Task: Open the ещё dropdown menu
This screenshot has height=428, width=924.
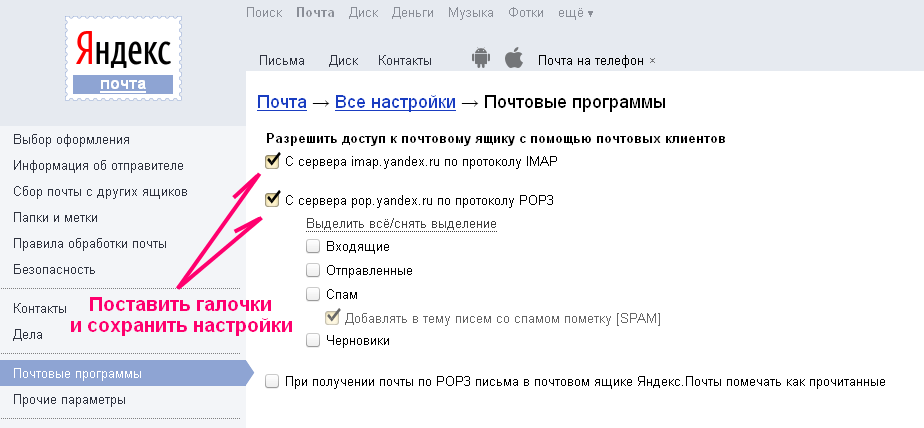Action: (575, 13)
